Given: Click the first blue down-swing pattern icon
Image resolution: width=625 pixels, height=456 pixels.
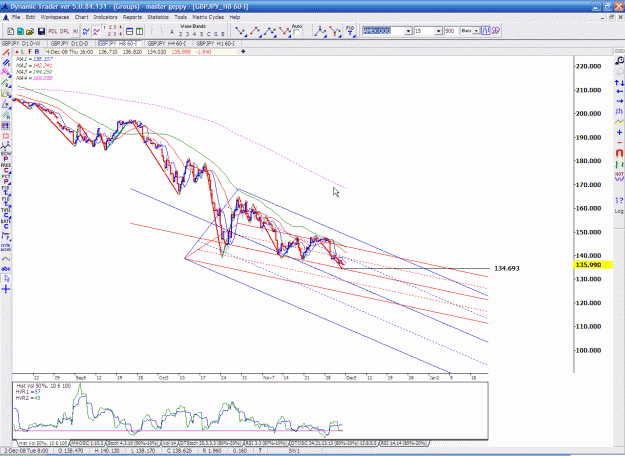Looking at the screenshot, I should tap(240, 31).
